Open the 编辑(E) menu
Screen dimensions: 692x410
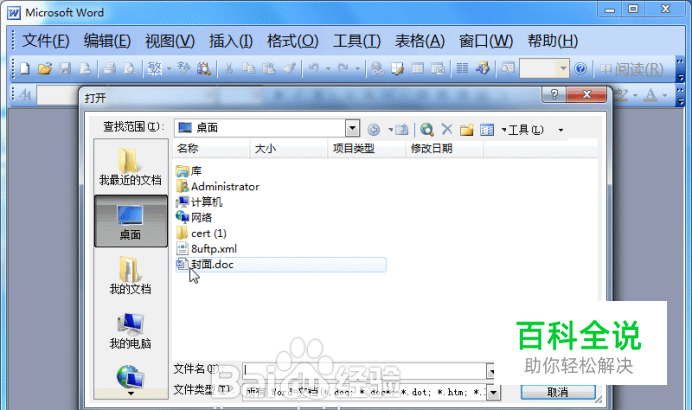(107, 41)
